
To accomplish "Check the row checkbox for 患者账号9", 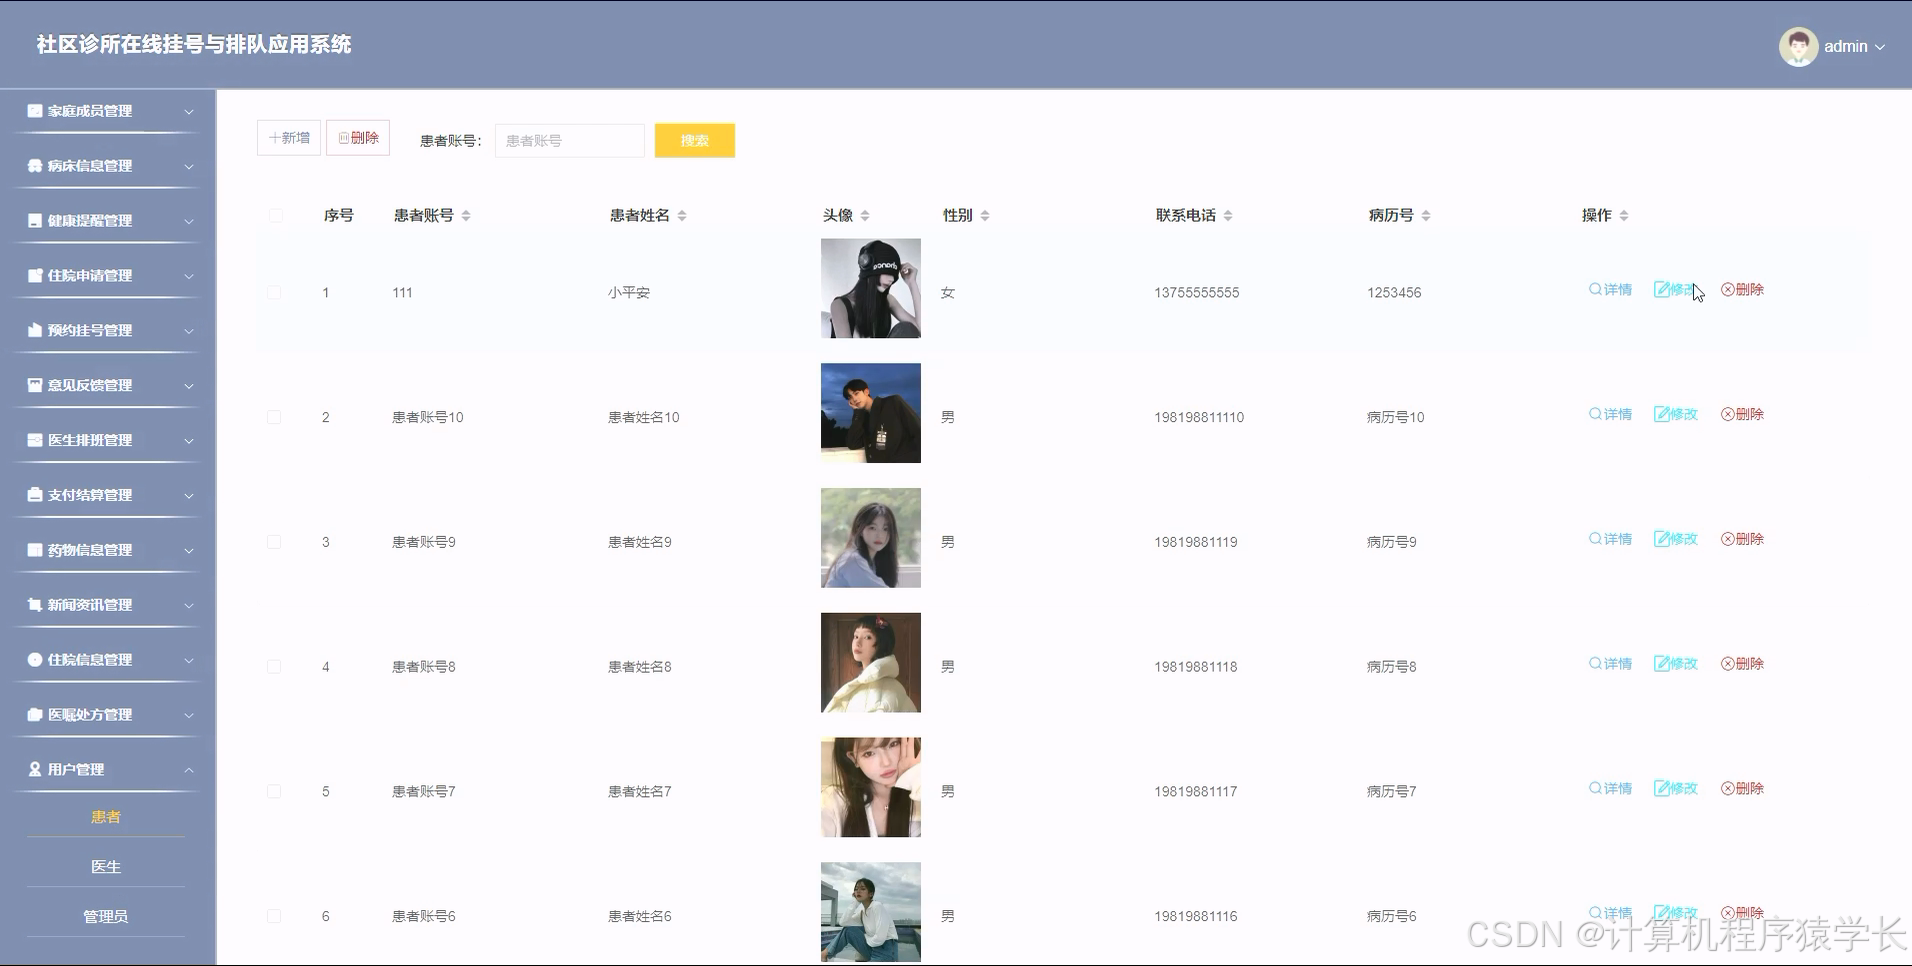I will pos(274,541).
